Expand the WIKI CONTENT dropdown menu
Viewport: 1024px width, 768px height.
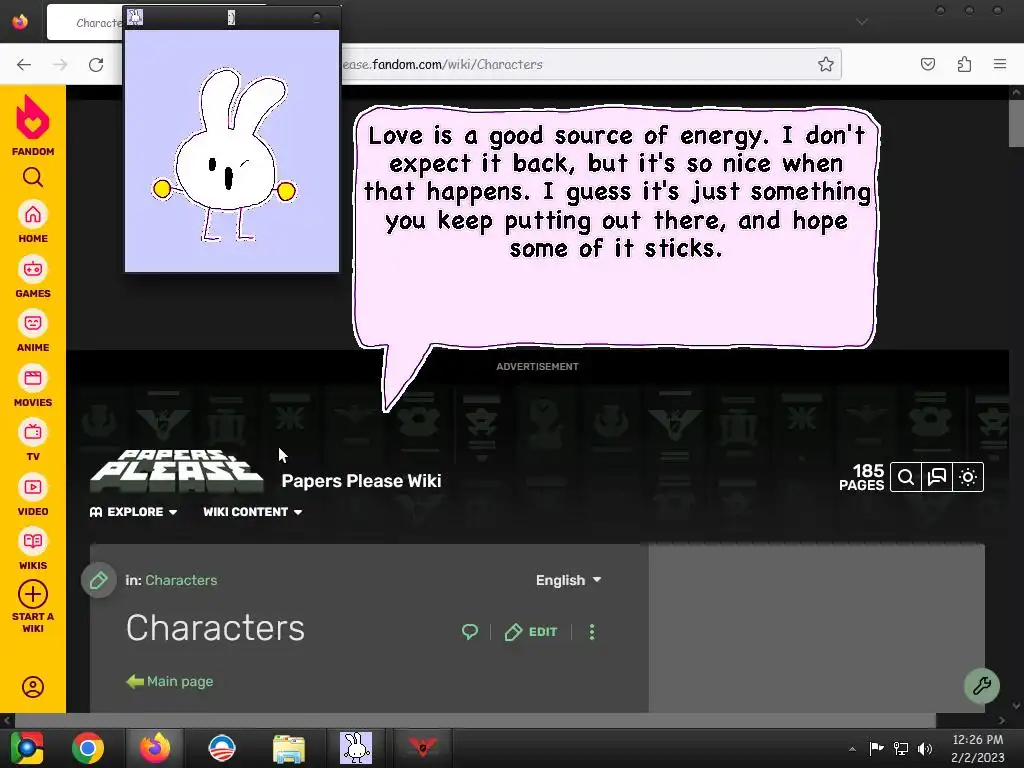pos(252,512)
